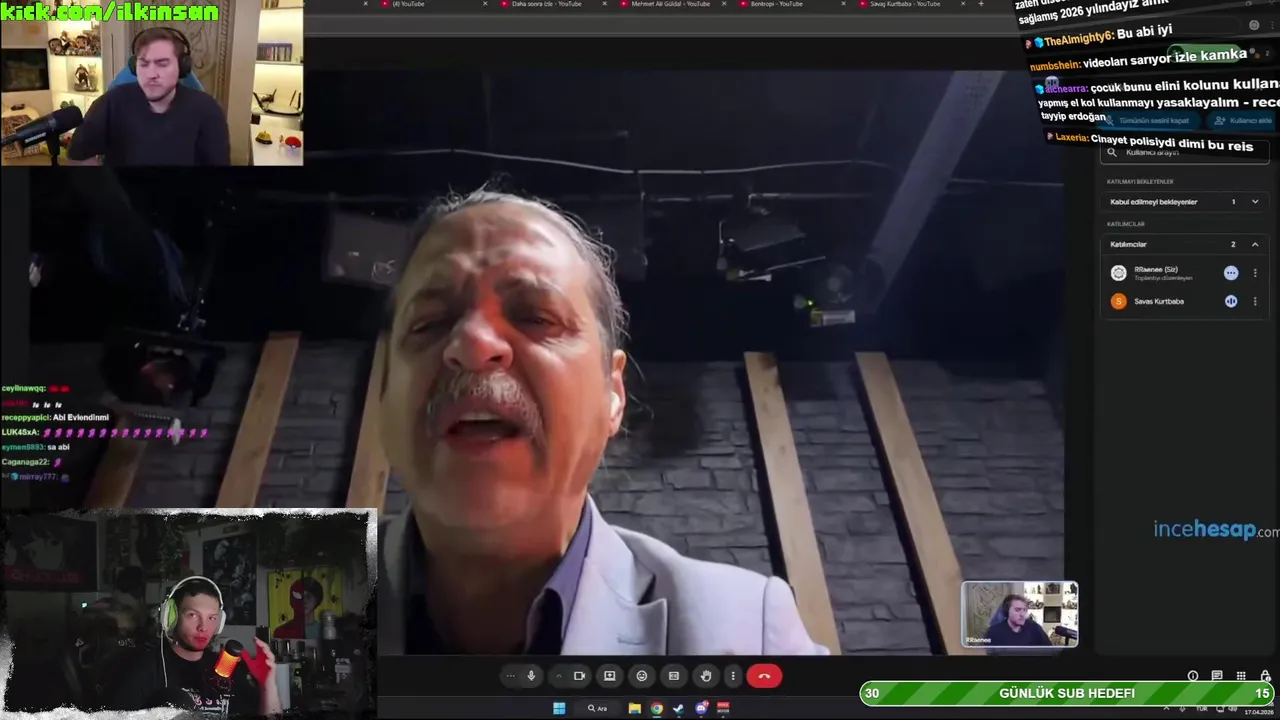Open more options for RRaenee participant
The width and height of the screenshot is (1280, 720).
1255,273
